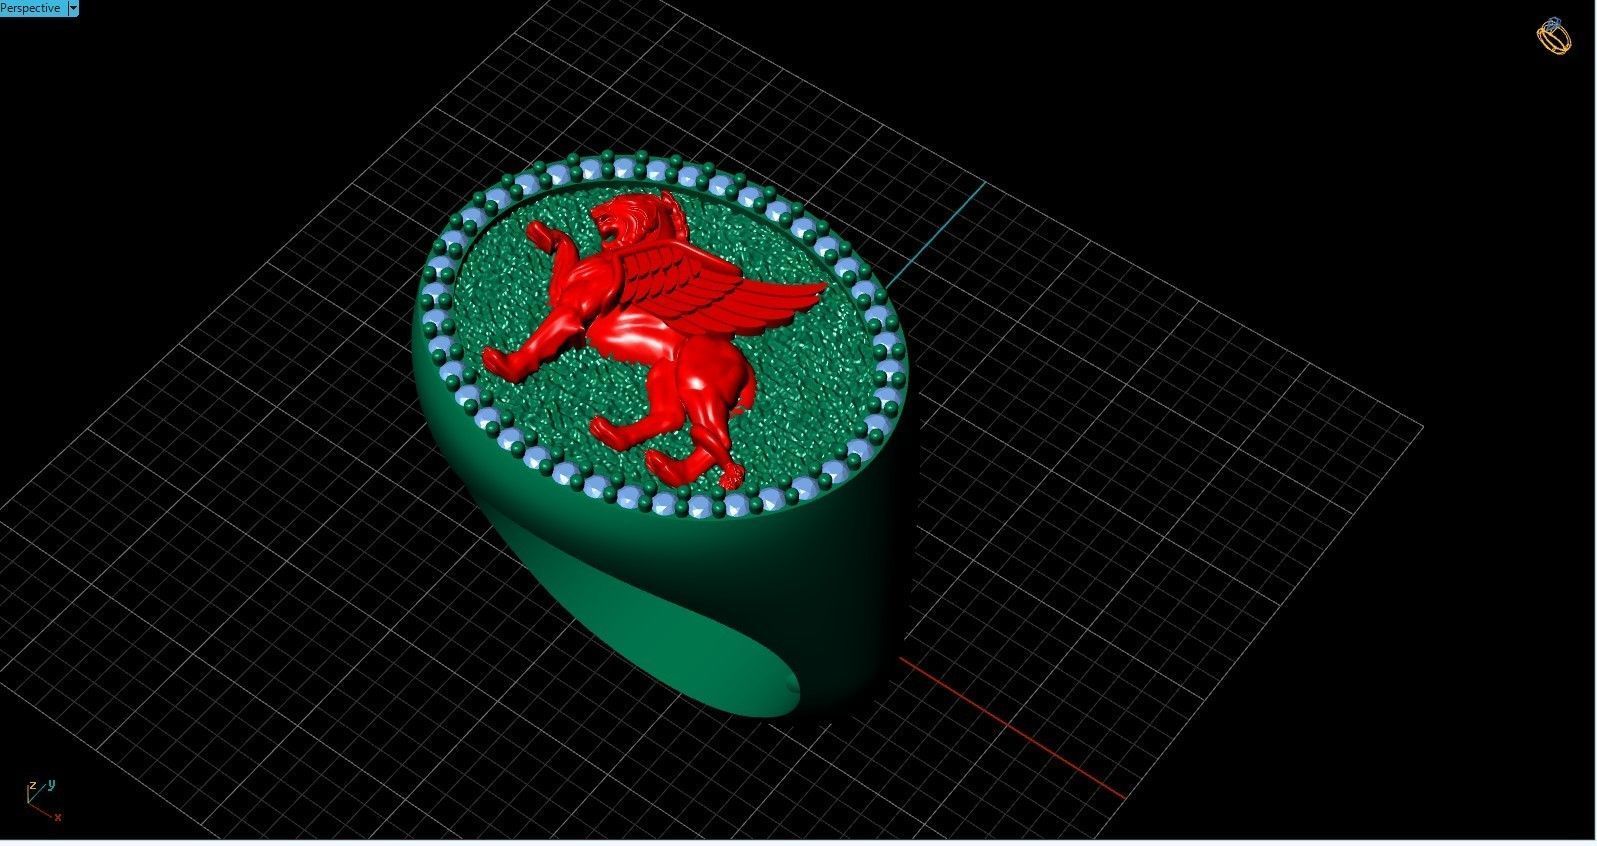Expand the Perspective viewport dropdown arrow
The image size is (1597, 846).
[73, 7]
